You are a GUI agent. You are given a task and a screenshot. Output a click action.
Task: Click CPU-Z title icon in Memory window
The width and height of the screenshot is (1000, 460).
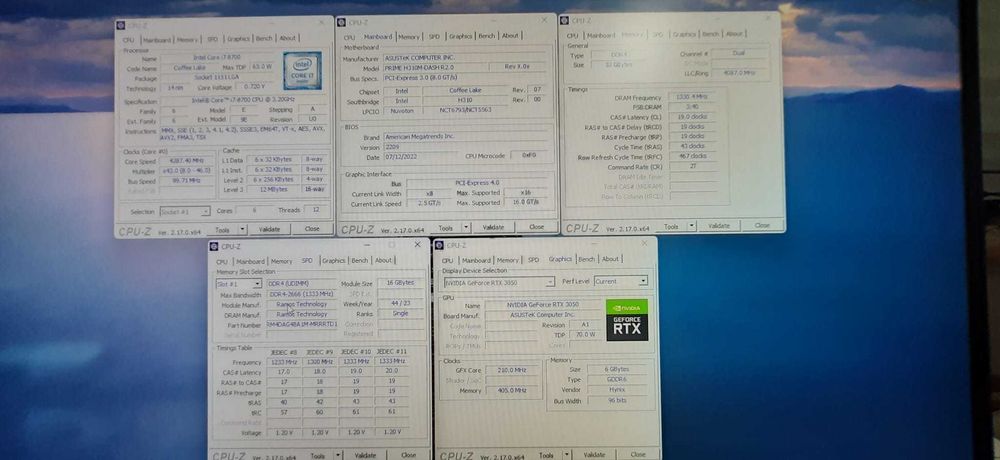point(564,20)
